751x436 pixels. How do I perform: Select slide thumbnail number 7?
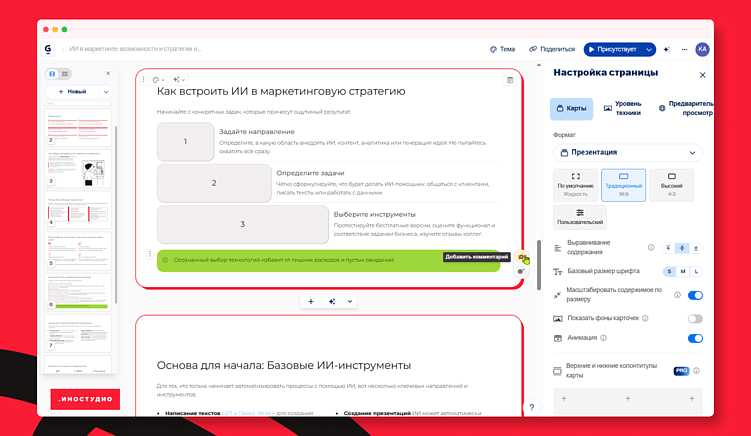pos(78,333)
